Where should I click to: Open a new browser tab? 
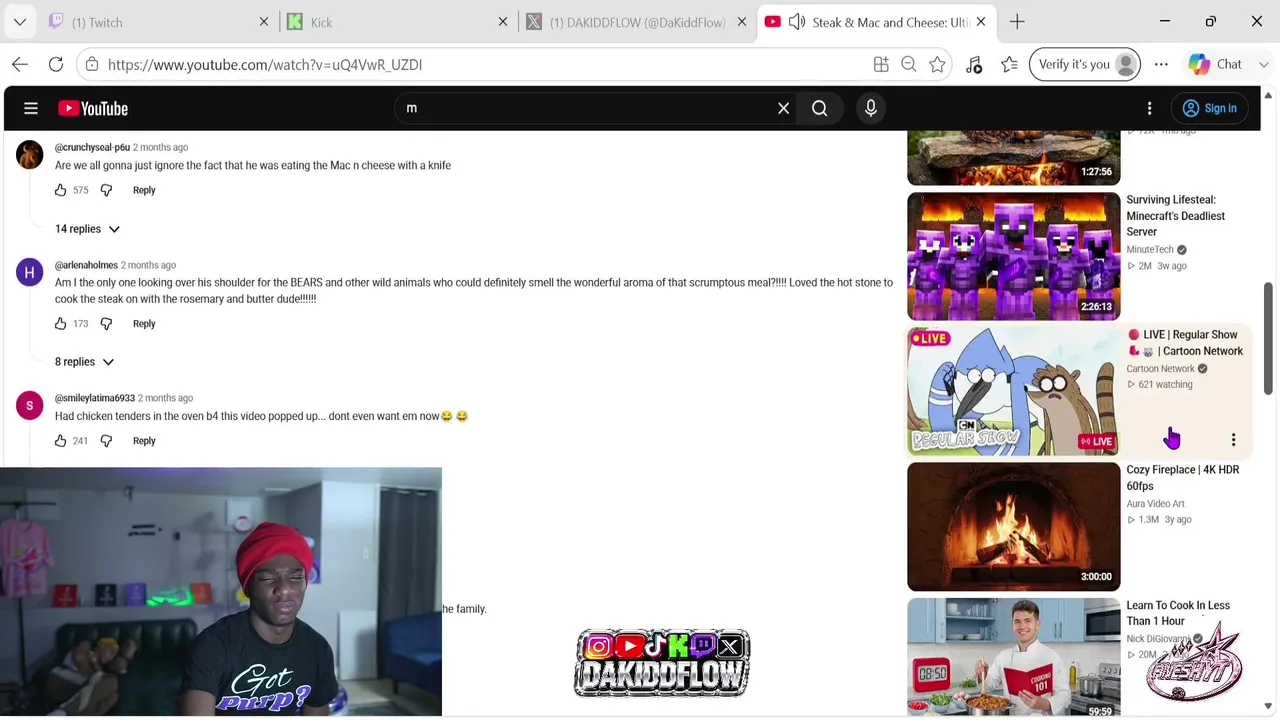(x=1017, y=22)
